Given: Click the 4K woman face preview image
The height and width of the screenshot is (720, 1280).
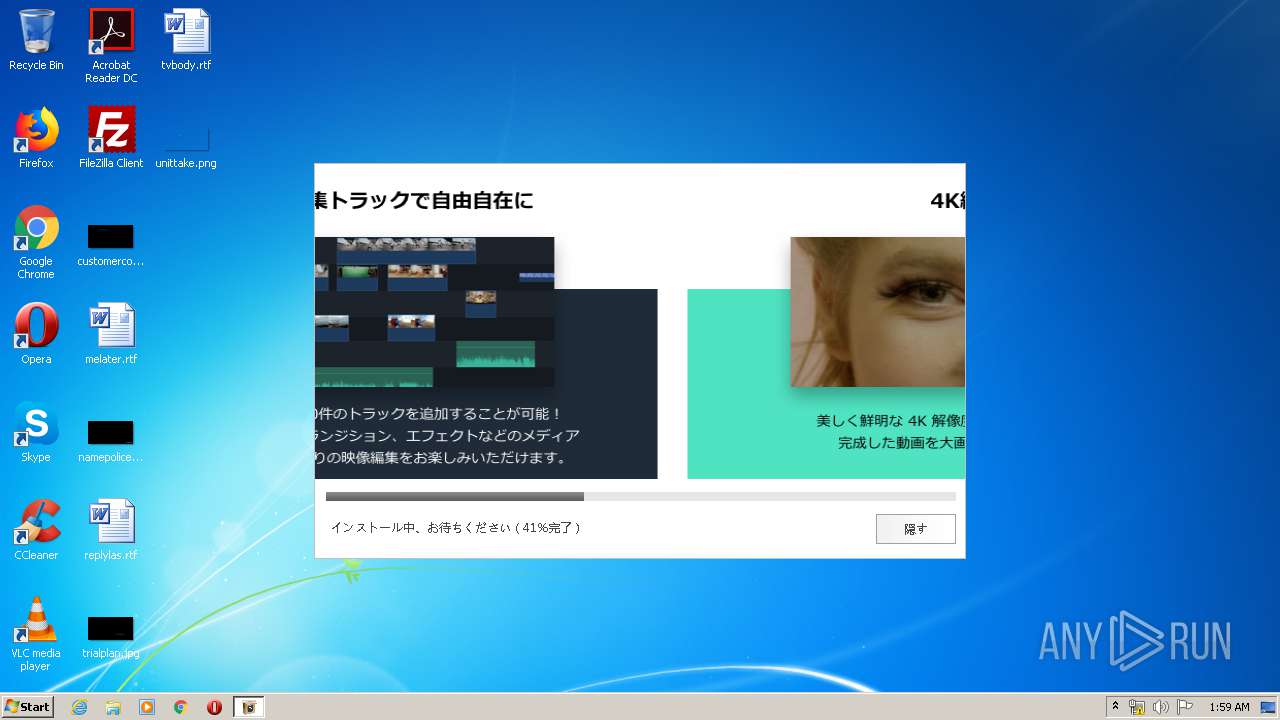Looking at the screenshot, I should [x=878, y=312].
